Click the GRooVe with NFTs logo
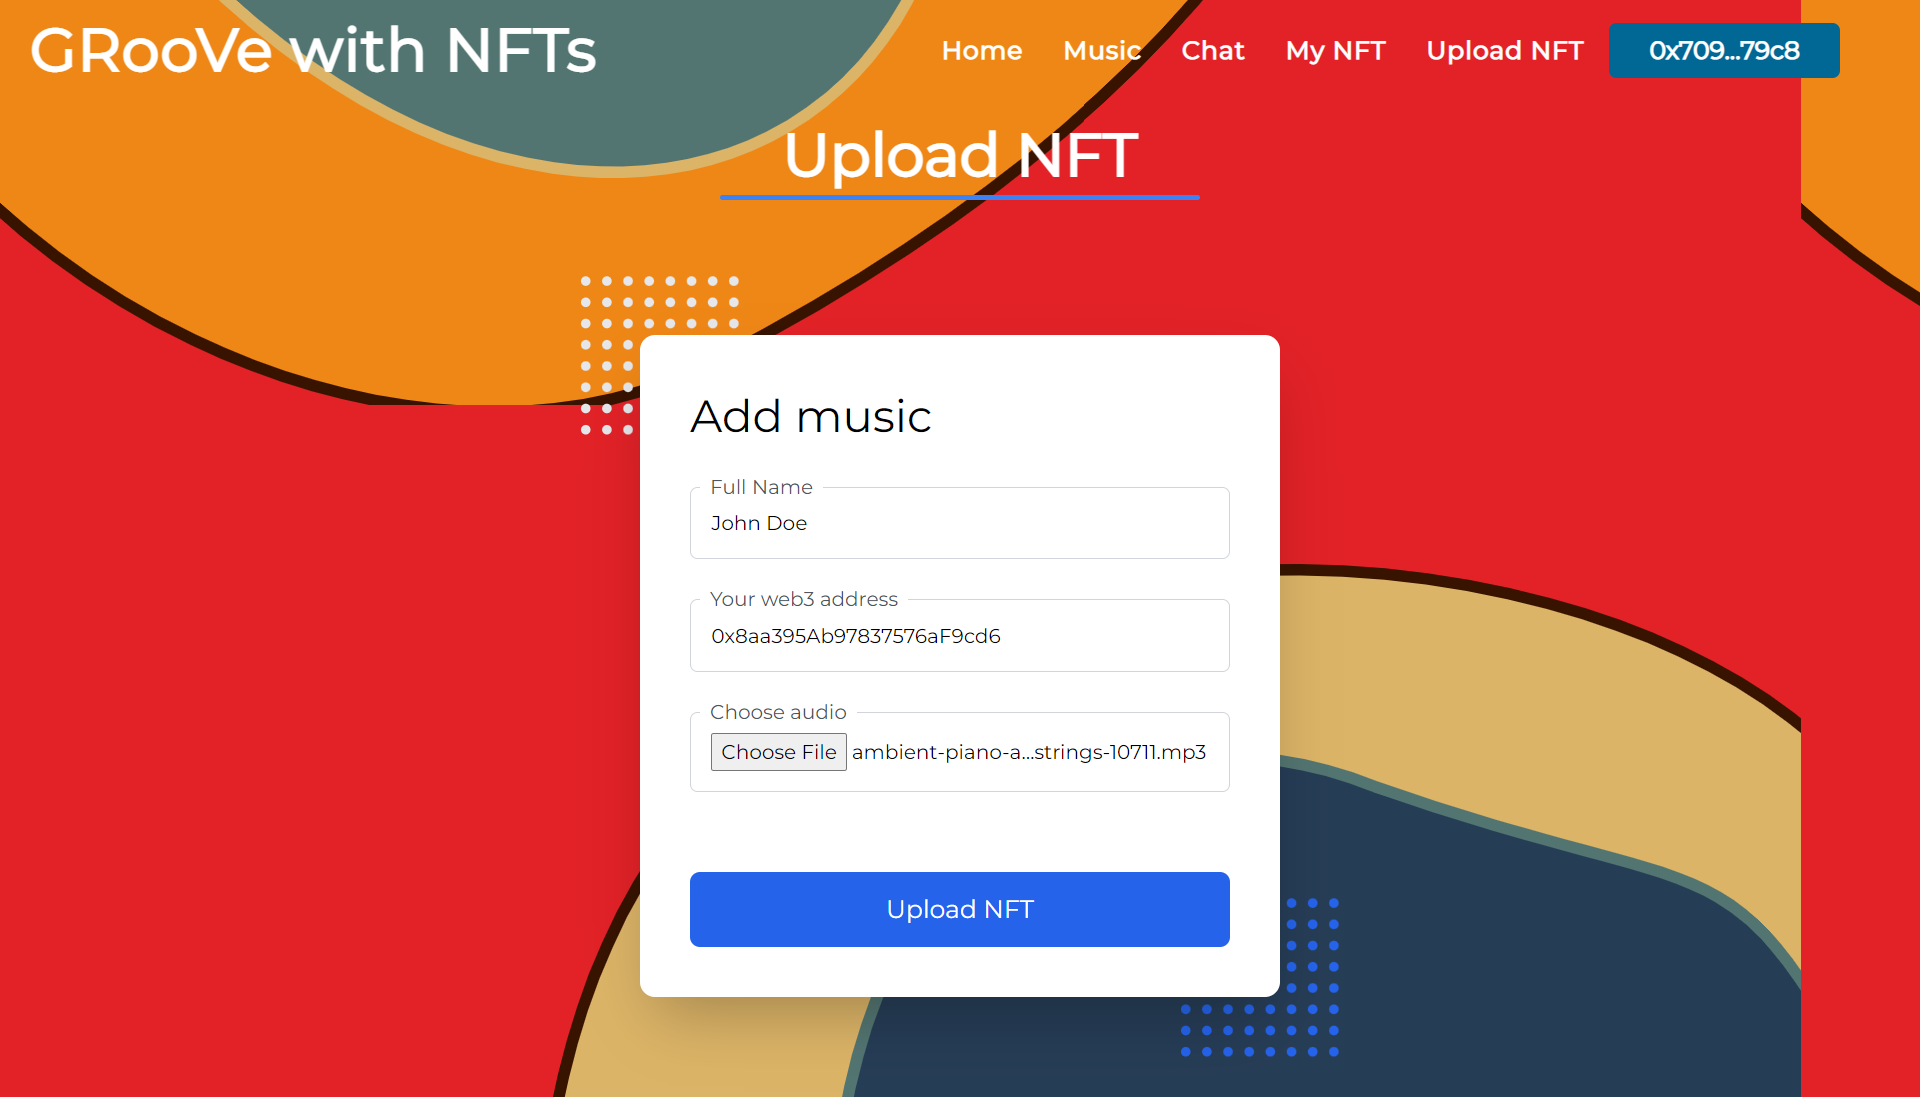The image size is (1920, 1097). click(313, 50)
